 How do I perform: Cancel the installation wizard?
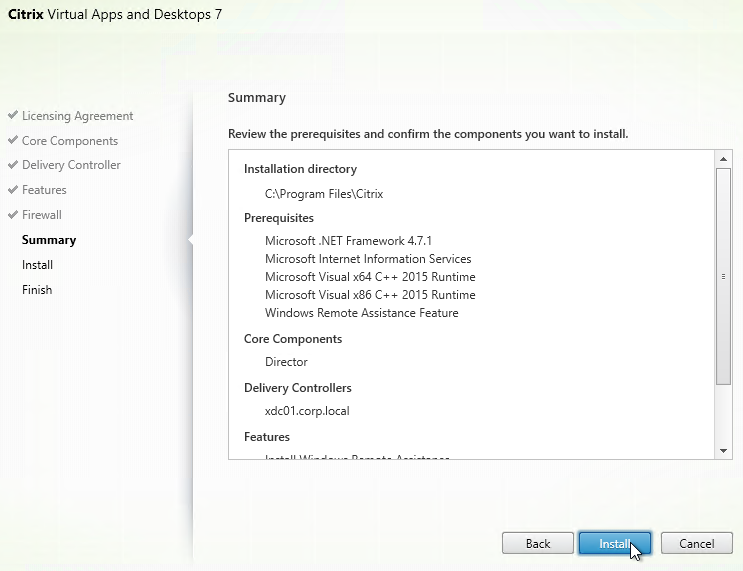click(x=697, y=543)
